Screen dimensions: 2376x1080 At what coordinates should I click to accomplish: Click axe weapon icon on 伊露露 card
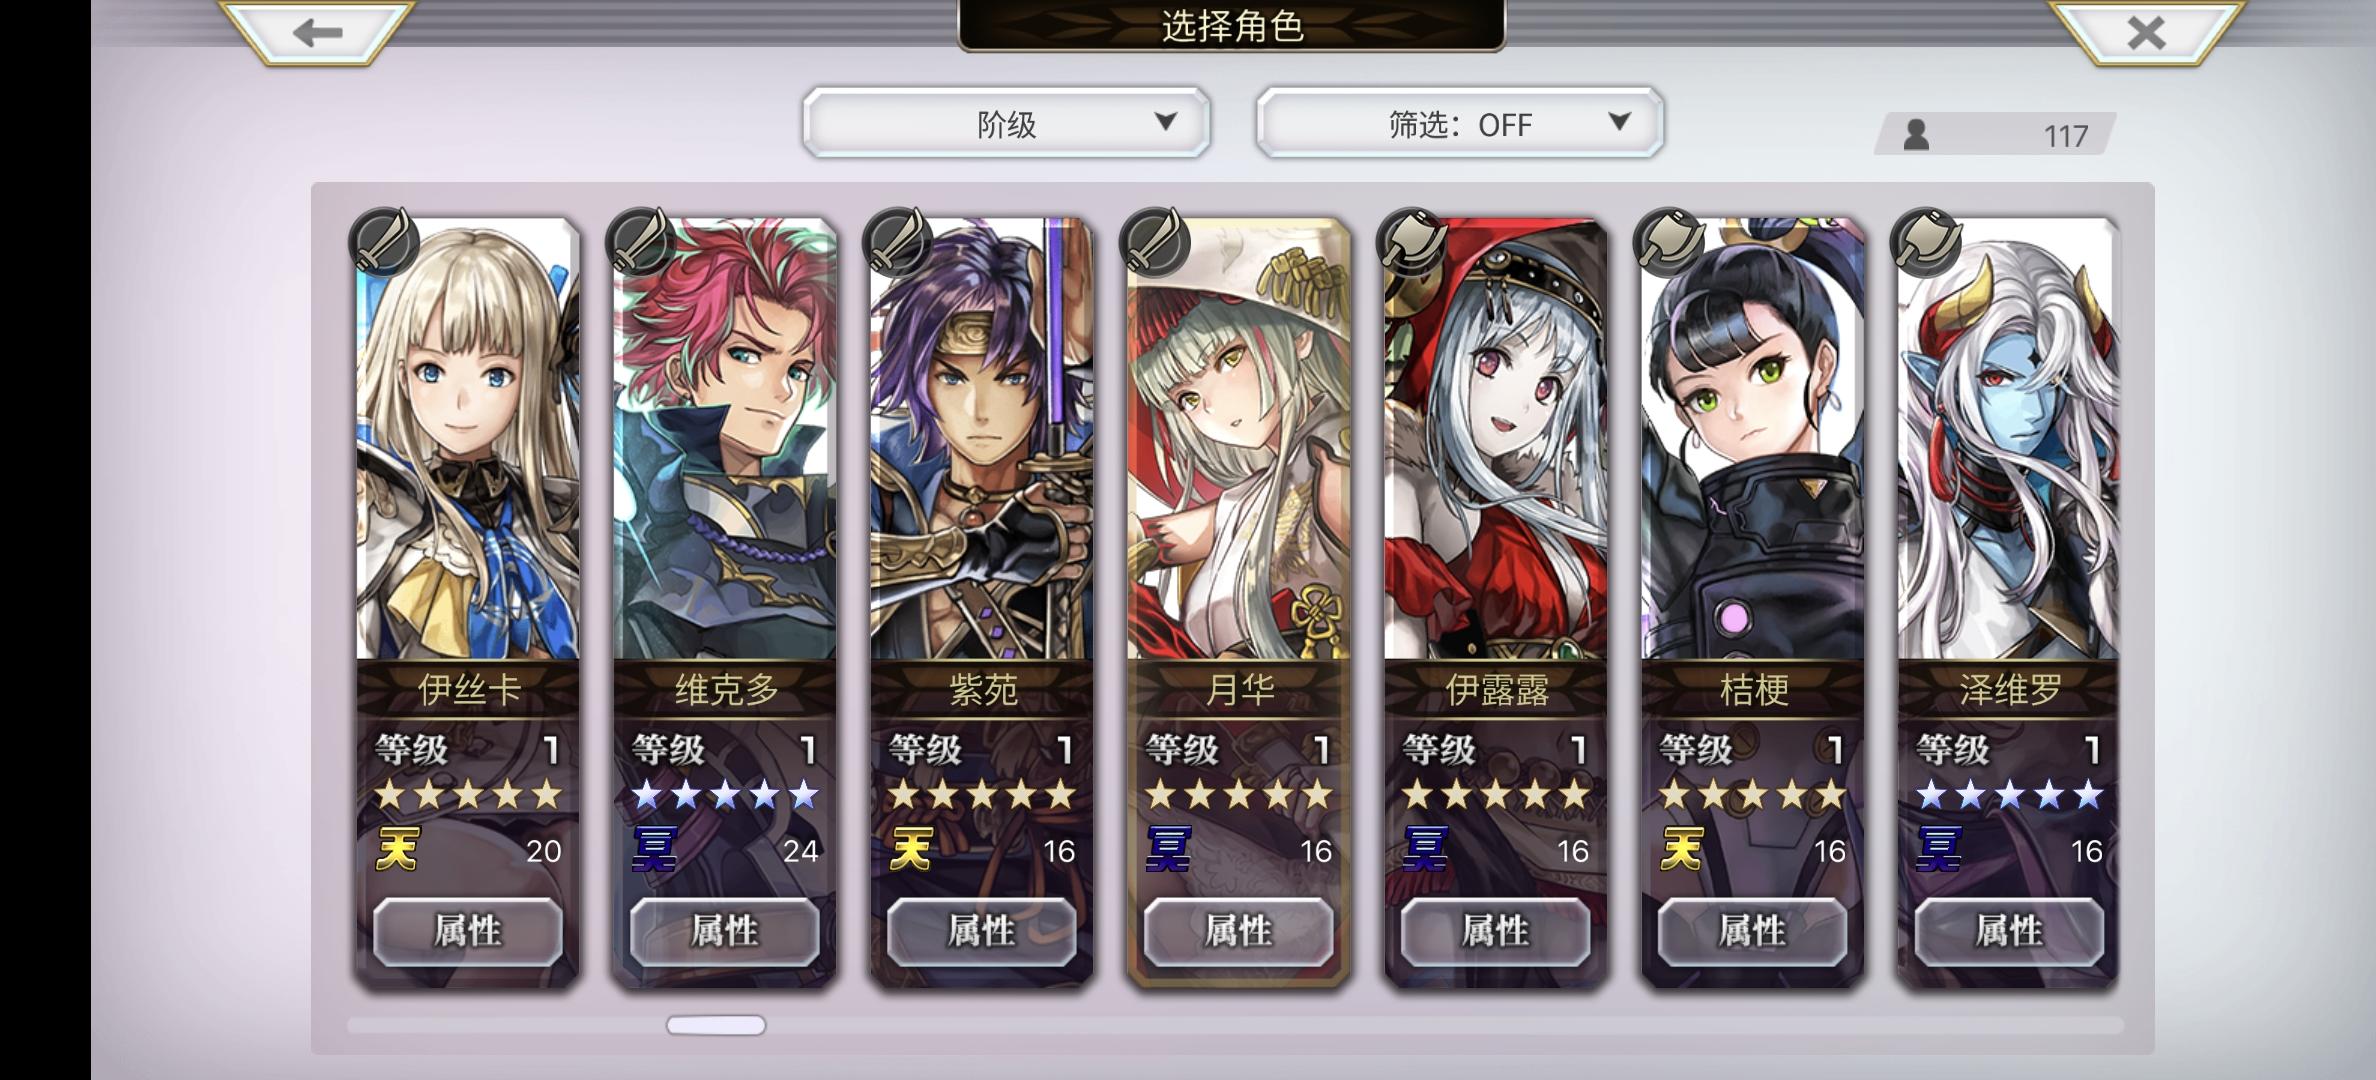click(x=1412, y=241)
